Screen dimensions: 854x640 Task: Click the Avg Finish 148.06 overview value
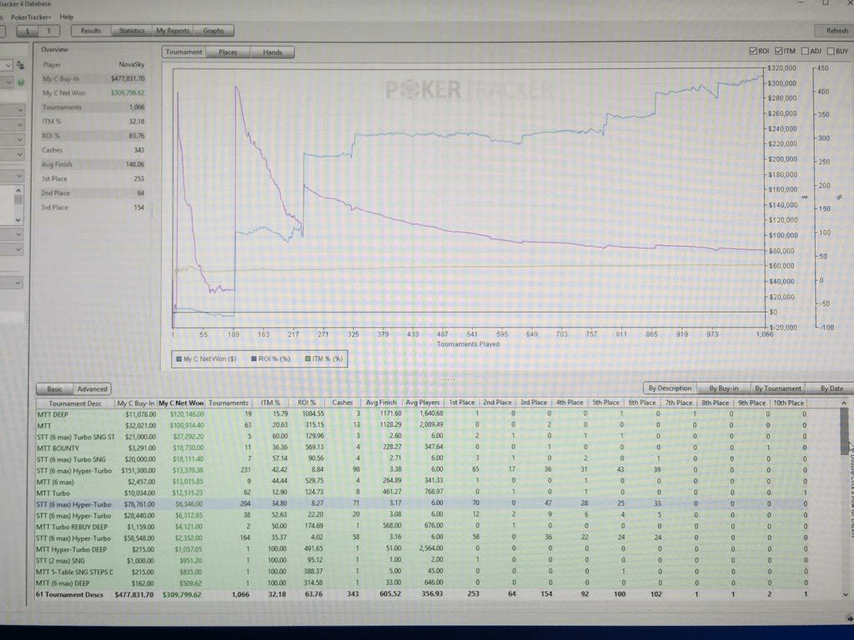(x=134, y=164)
